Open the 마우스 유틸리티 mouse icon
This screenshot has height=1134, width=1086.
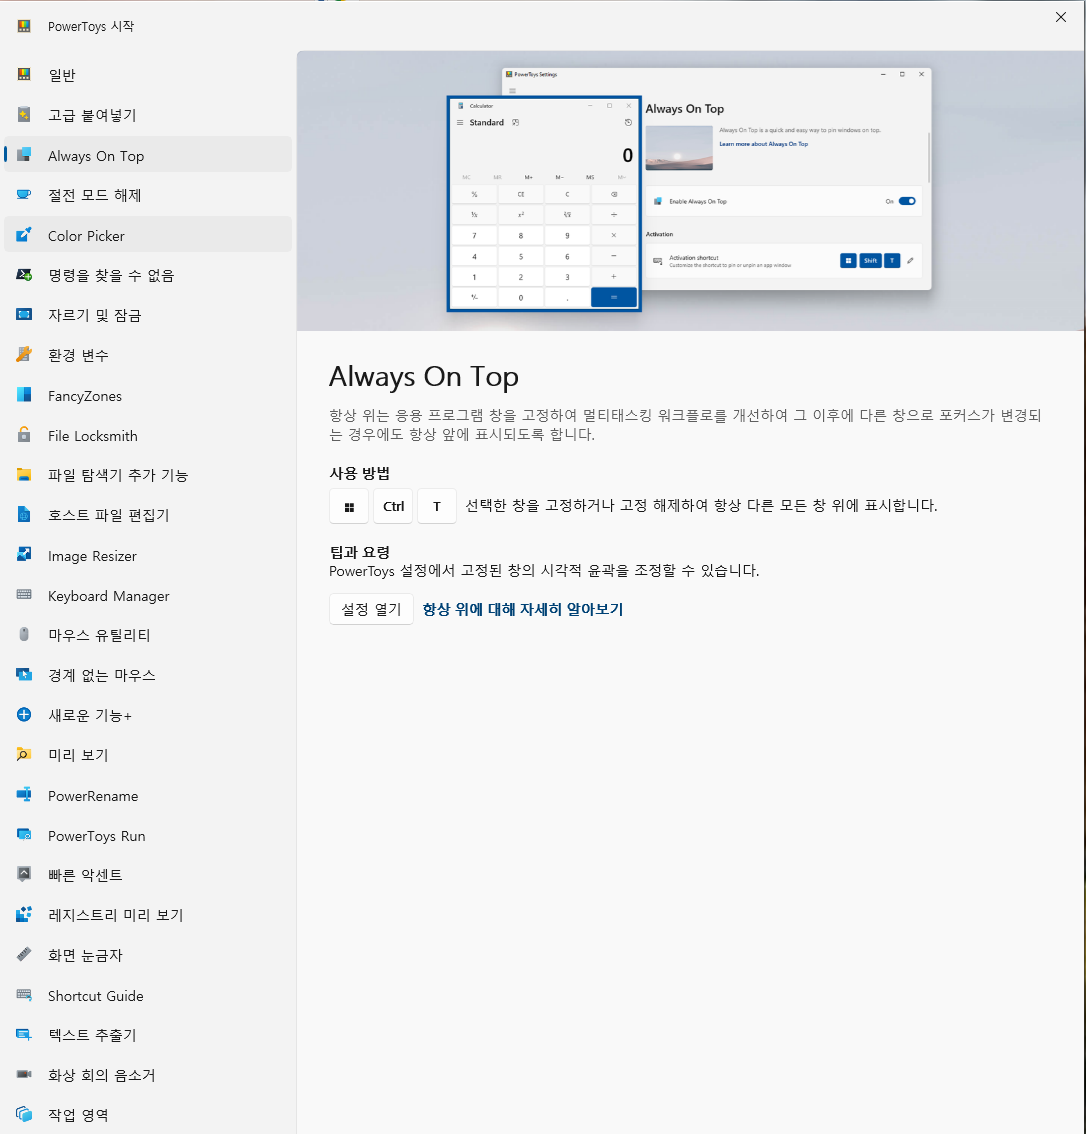[x=24, y=634]
